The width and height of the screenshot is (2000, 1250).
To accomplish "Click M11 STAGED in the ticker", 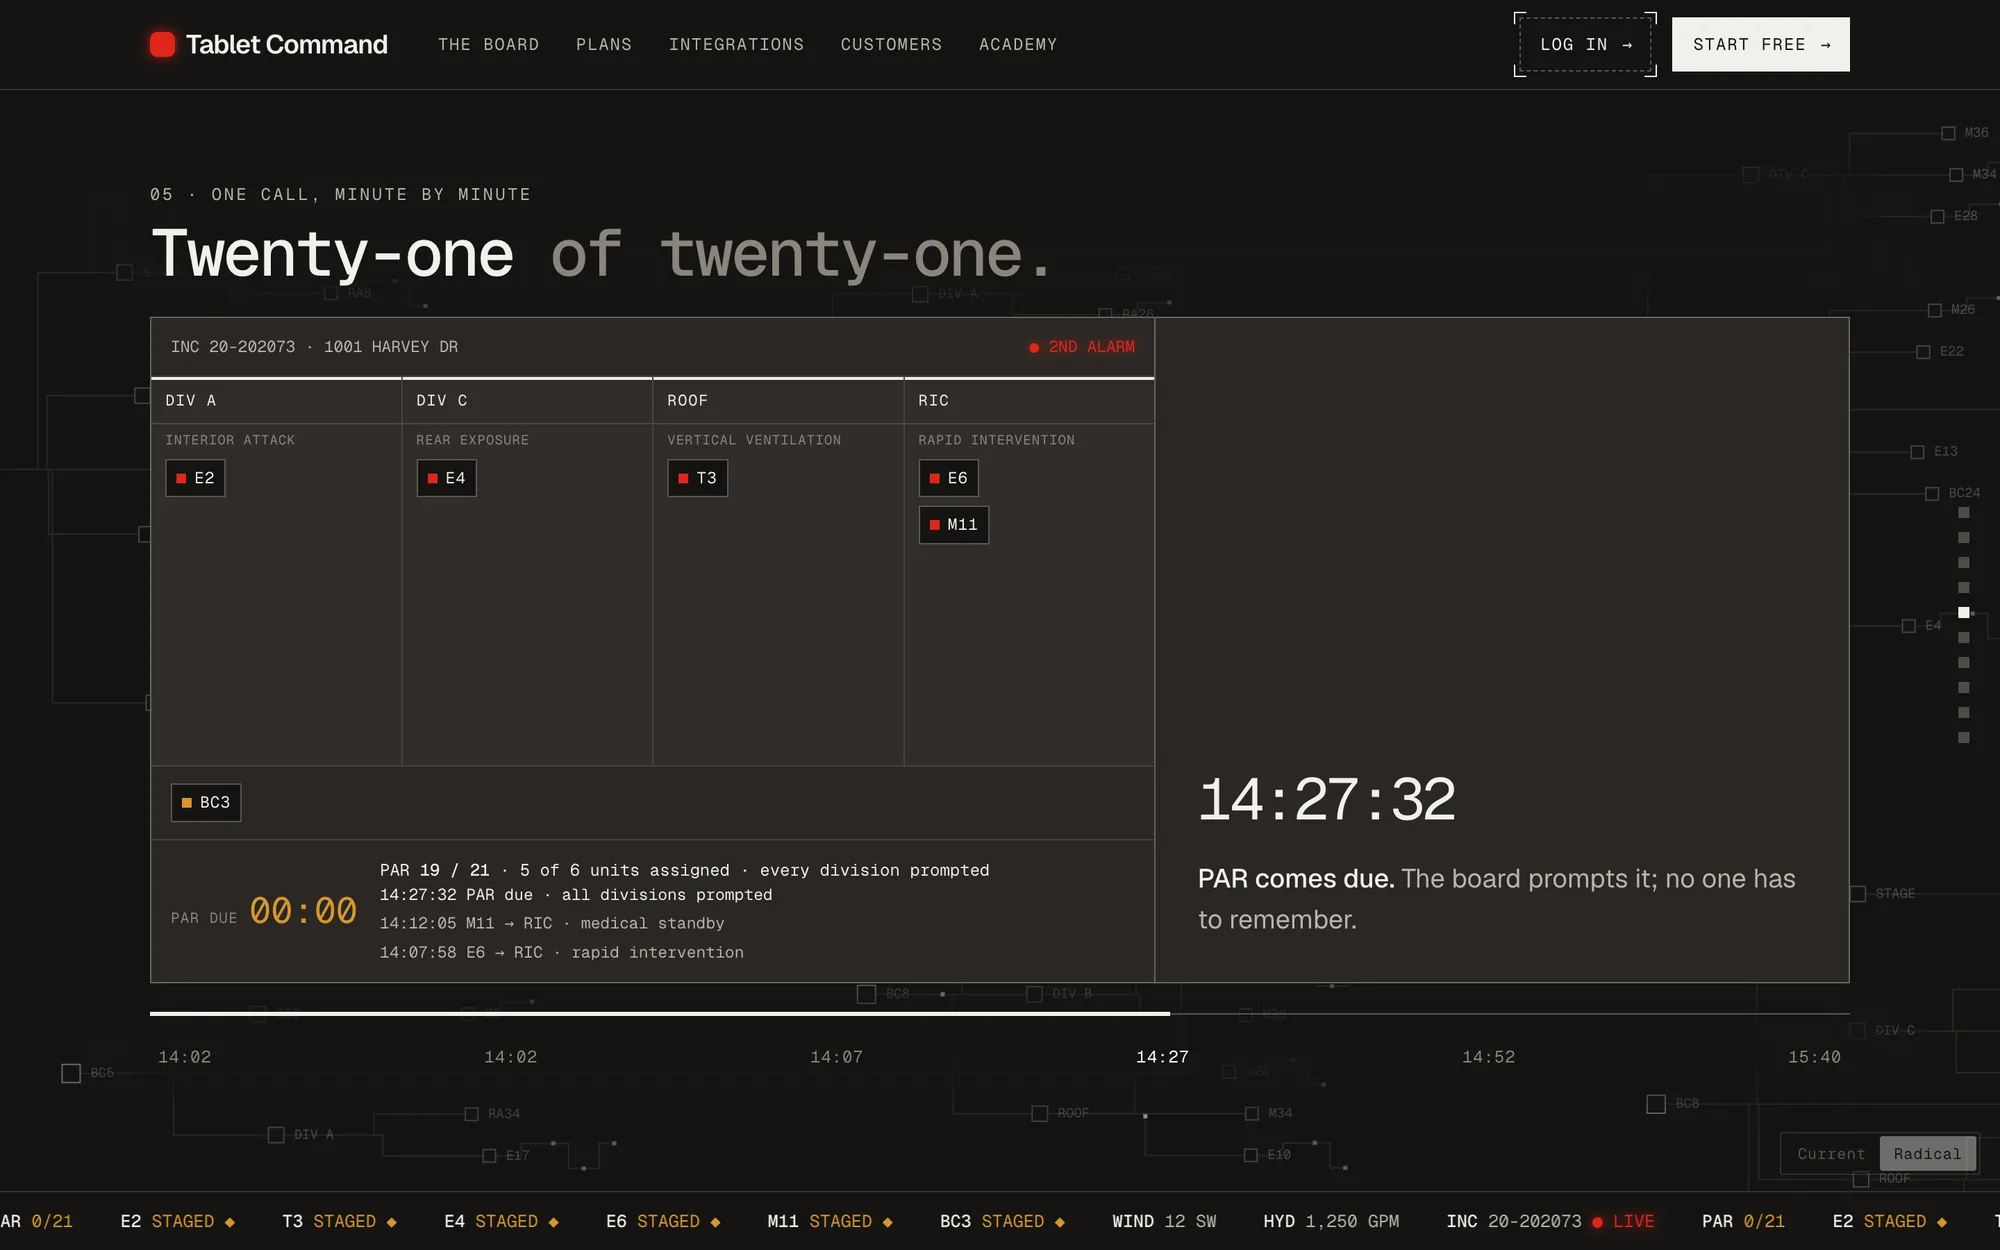I will coord(830,1222).
